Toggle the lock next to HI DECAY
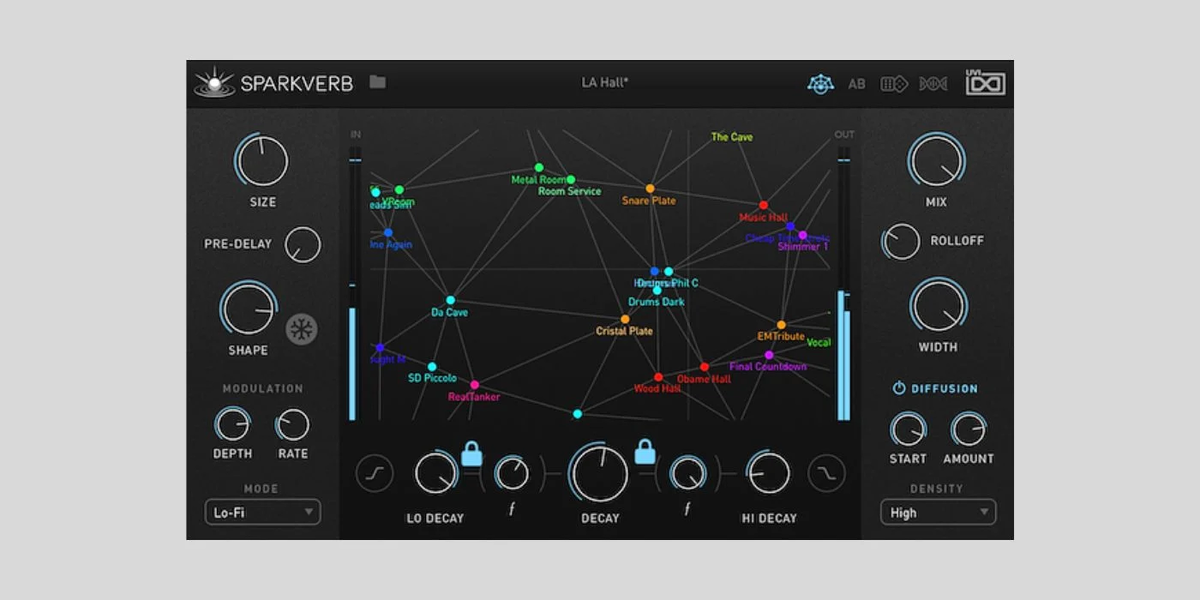1200x600 pixels. (x=647, y=452)
